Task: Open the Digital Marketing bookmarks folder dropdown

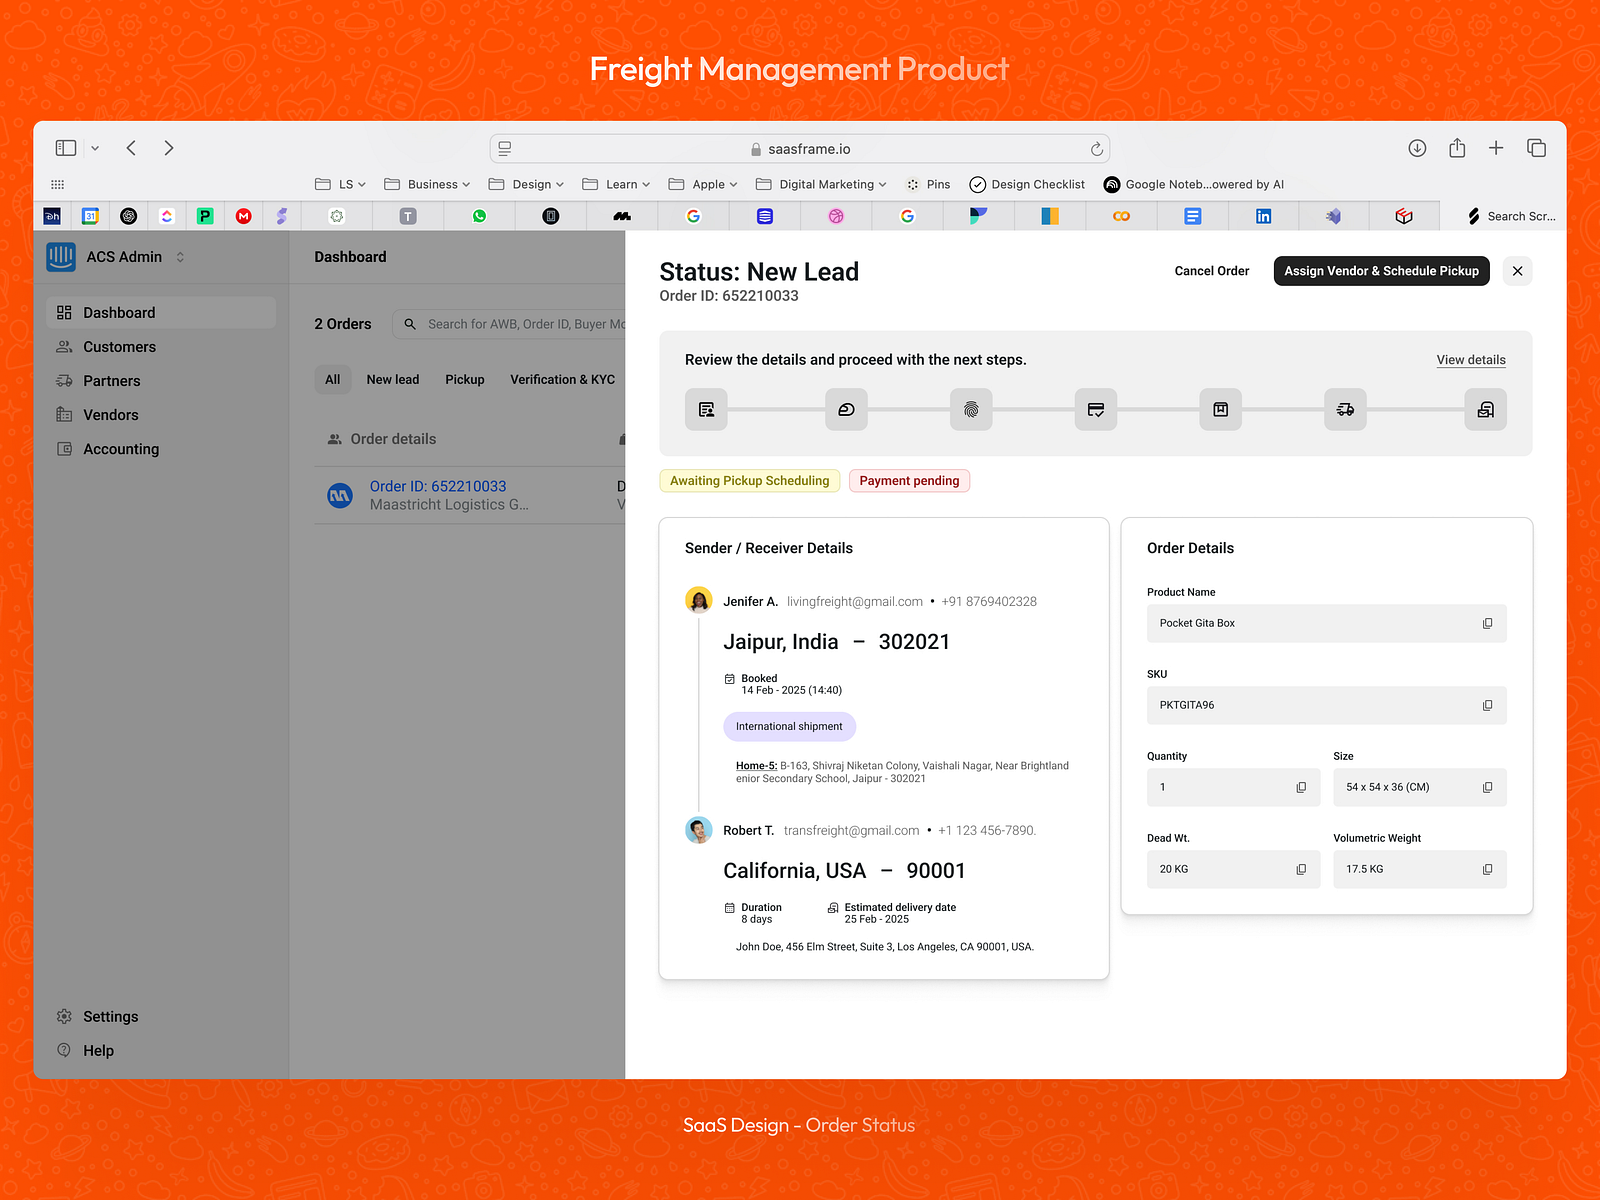Action: 821,184
